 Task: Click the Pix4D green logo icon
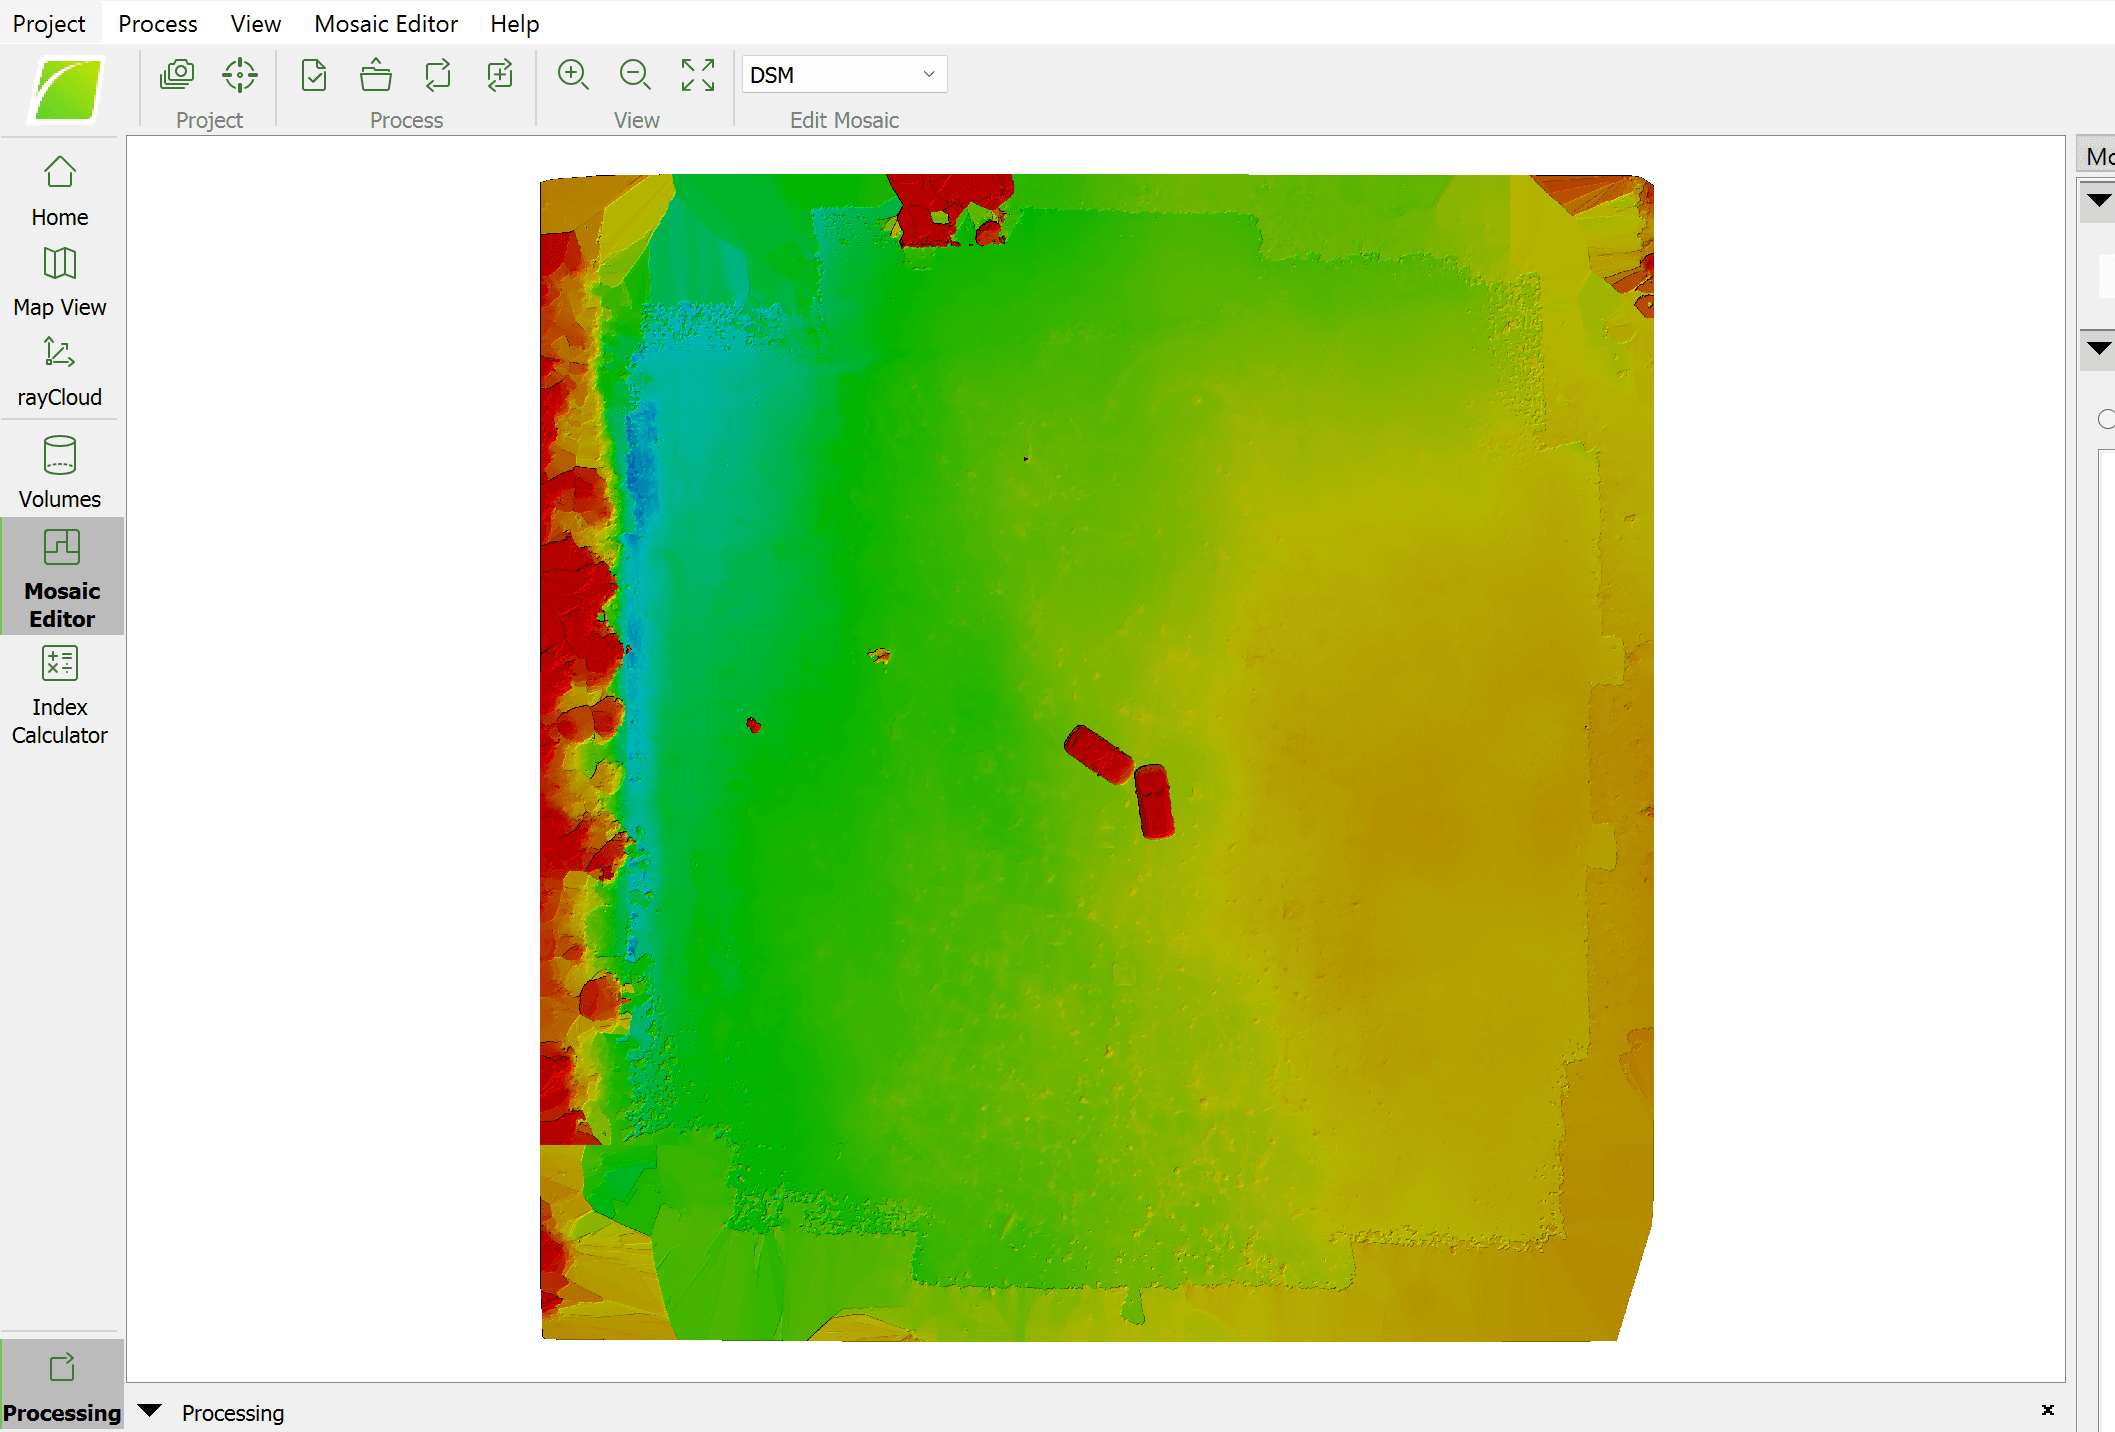pyautogui.click(x=67, y=89)
